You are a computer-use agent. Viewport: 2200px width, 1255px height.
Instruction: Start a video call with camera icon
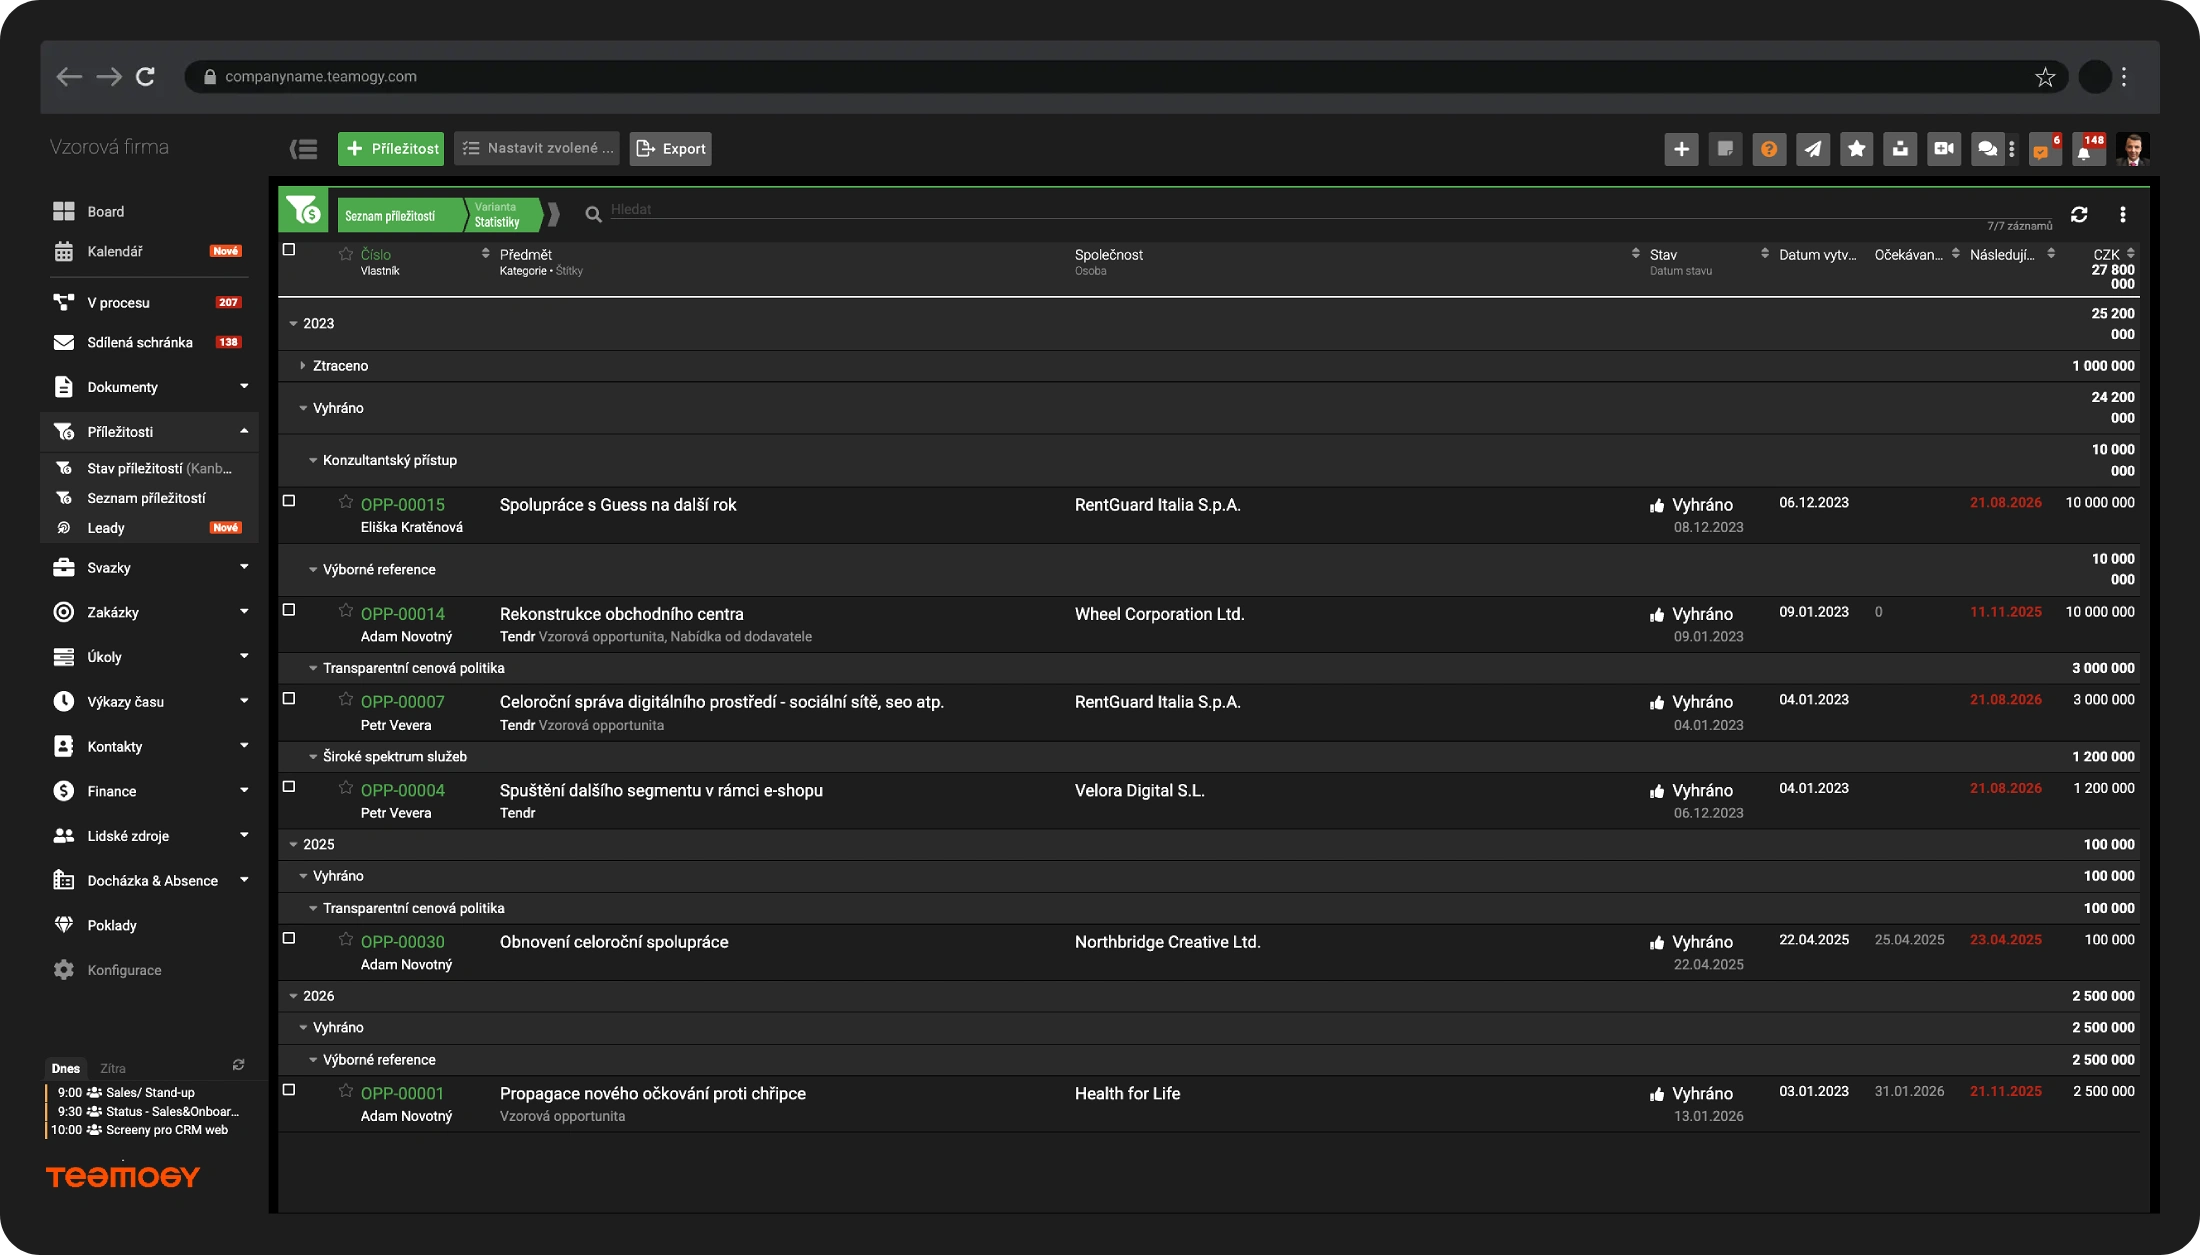(x=1944, y=149)
